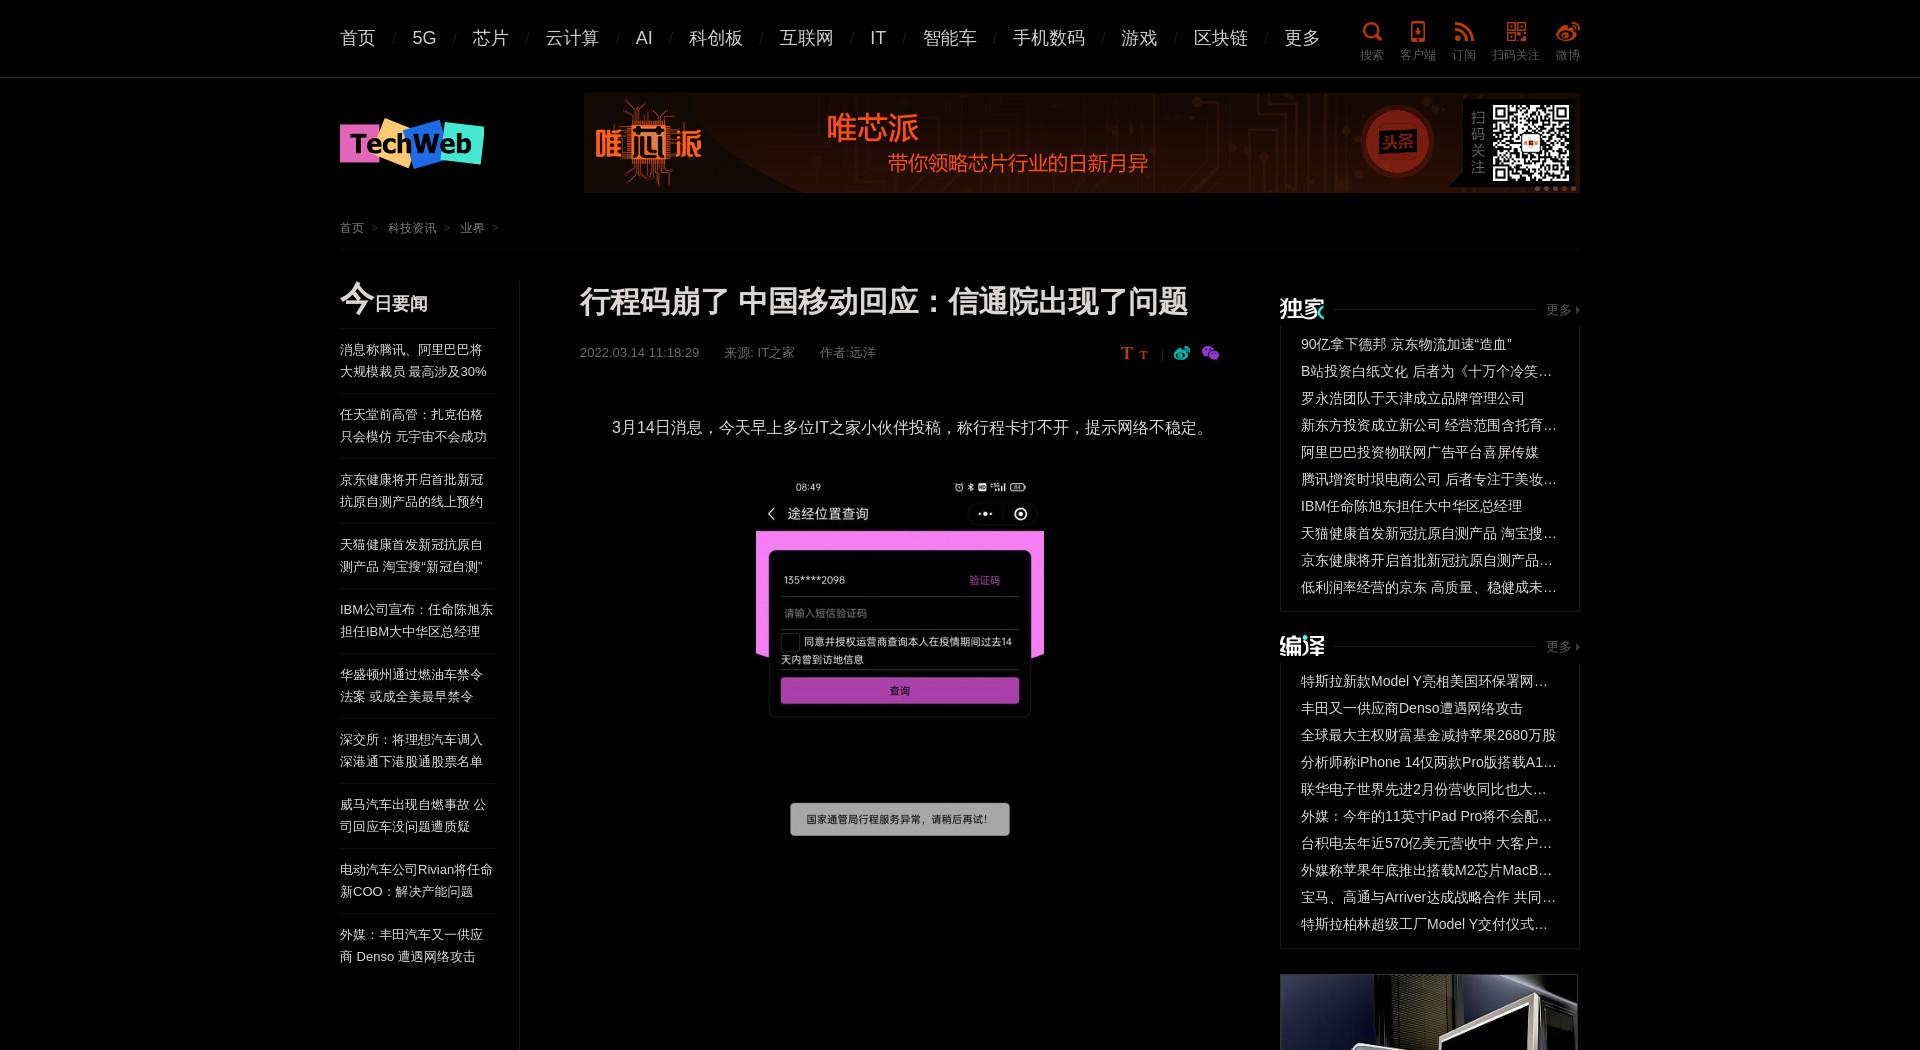Share article to Weibo
1920x1050 pixels.
coord(1182,353)
